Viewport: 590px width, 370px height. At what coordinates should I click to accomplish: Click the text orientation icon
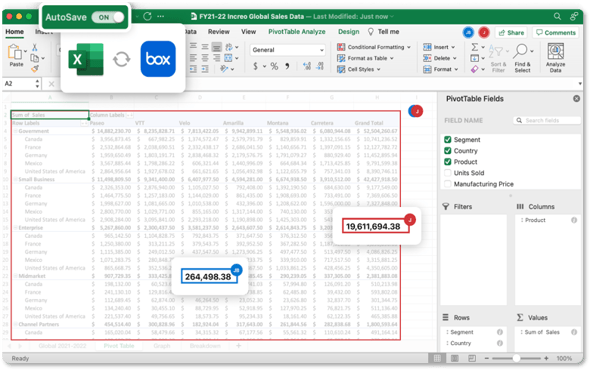click(x=225, y=69)
